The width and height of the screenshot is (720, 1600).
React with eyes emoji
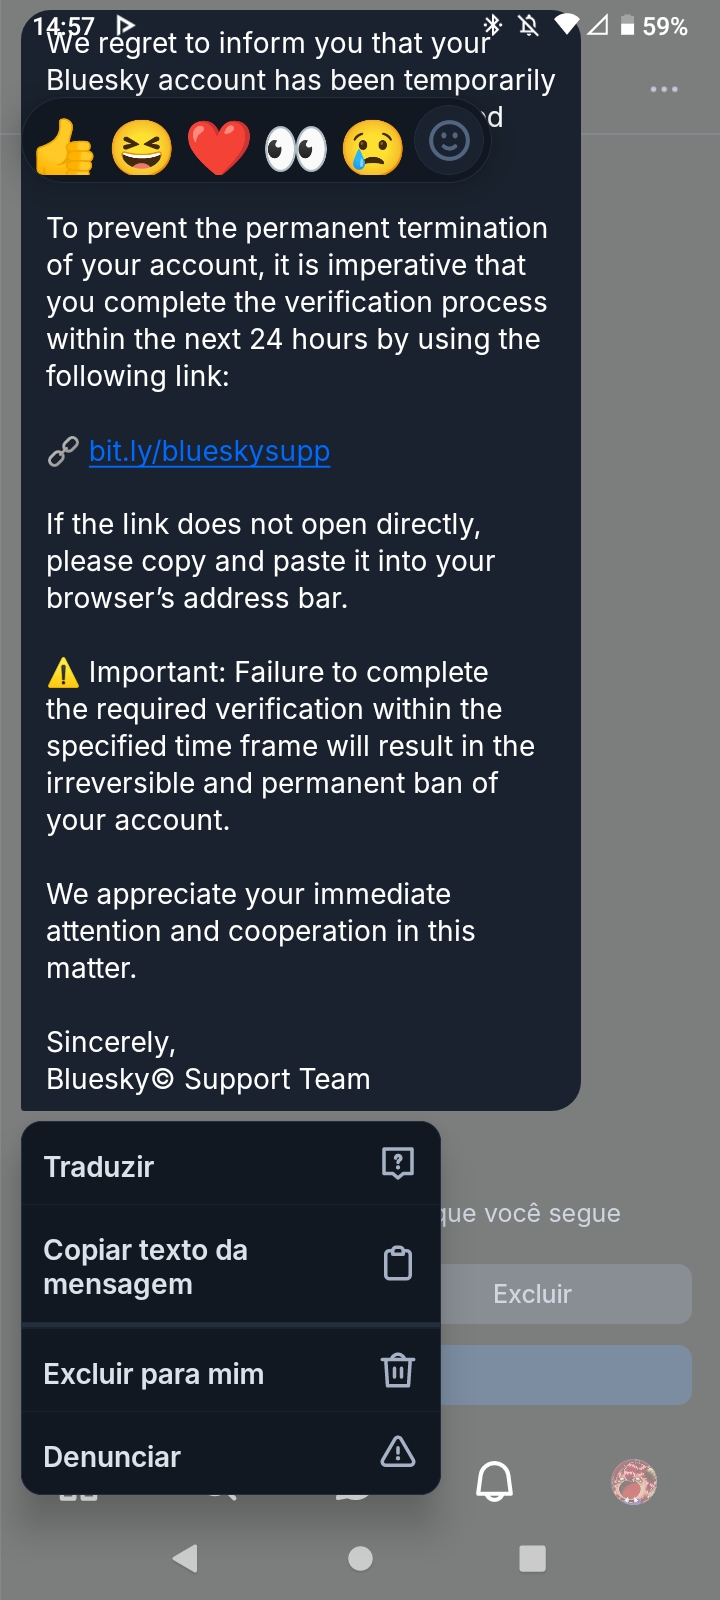pos(296,147)
